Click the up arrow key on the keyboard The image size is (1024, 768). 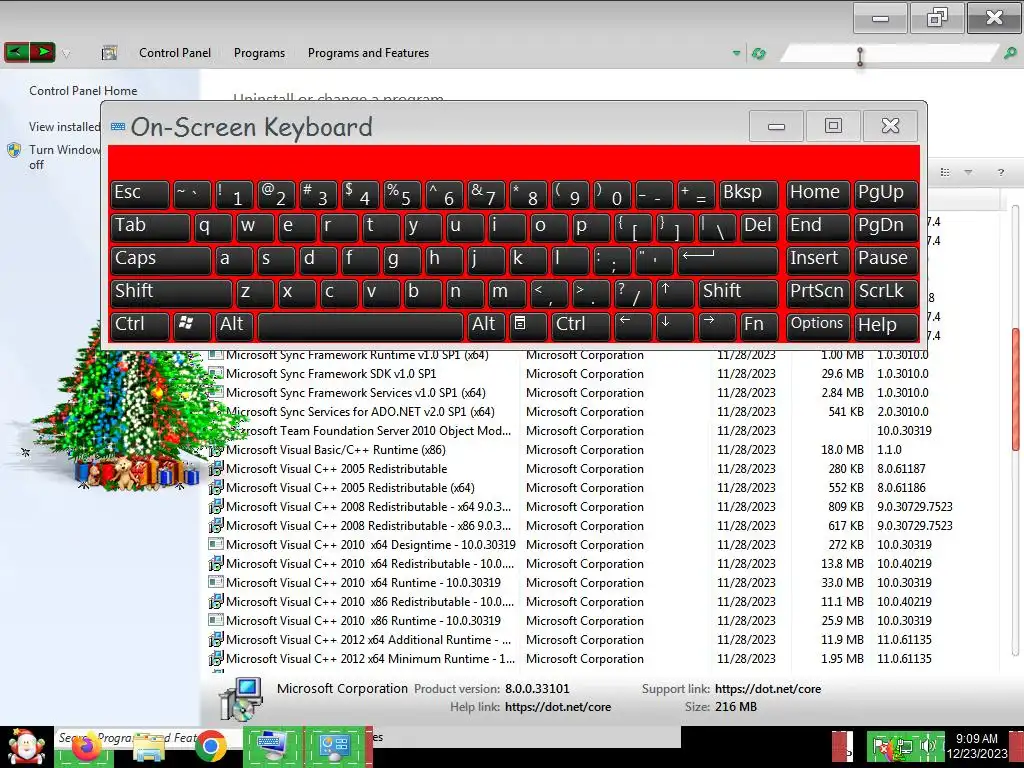(x=675, y=292)
